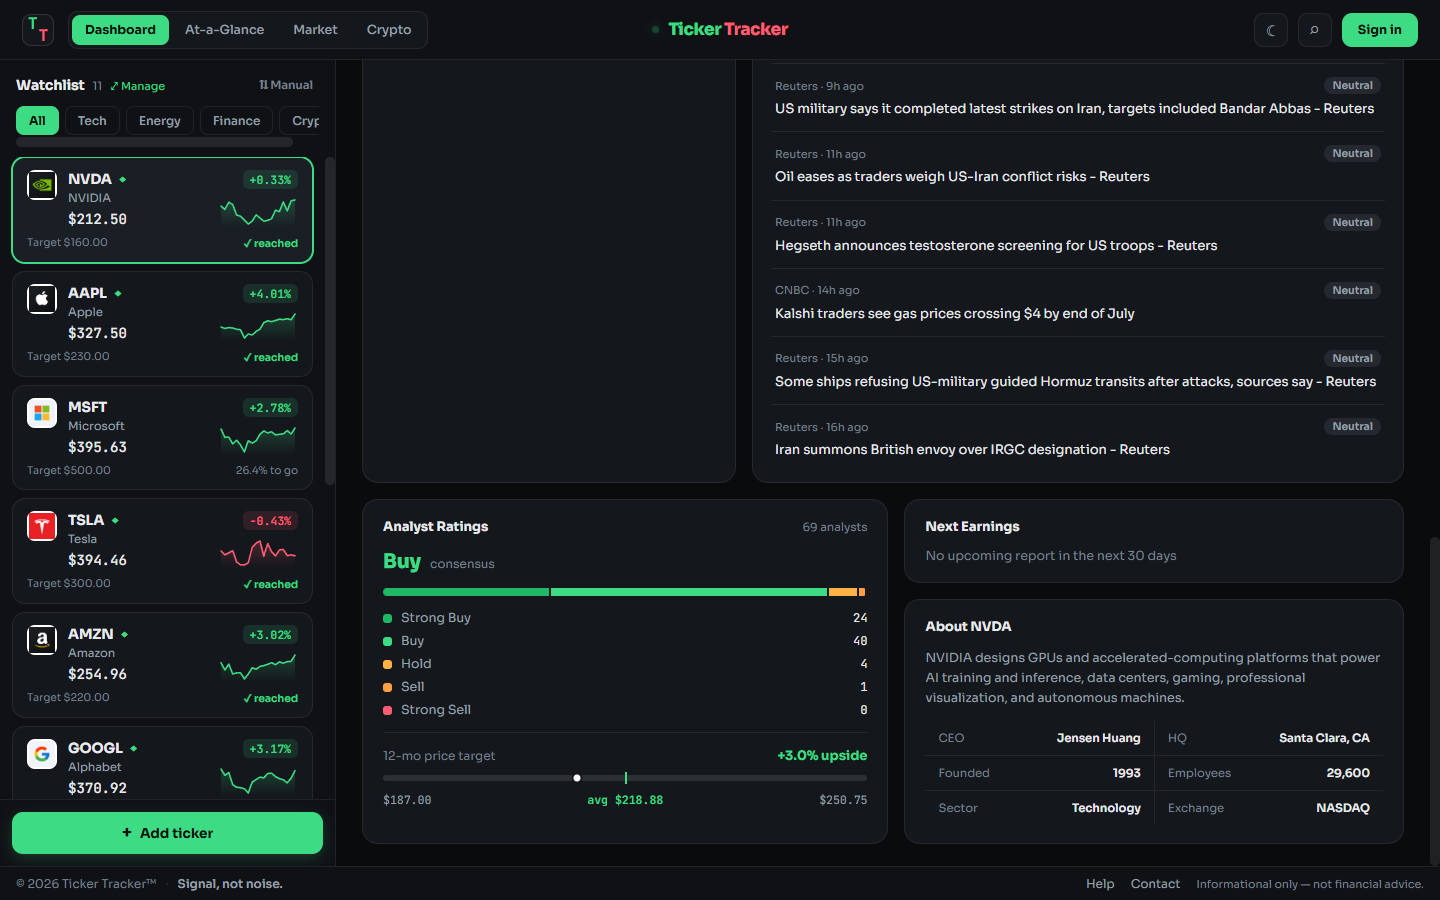This screenshot has width=1440, height=900.
Task: Switch to the Dashboard tab
Action: pyautogui.click(x=120, y=30)
